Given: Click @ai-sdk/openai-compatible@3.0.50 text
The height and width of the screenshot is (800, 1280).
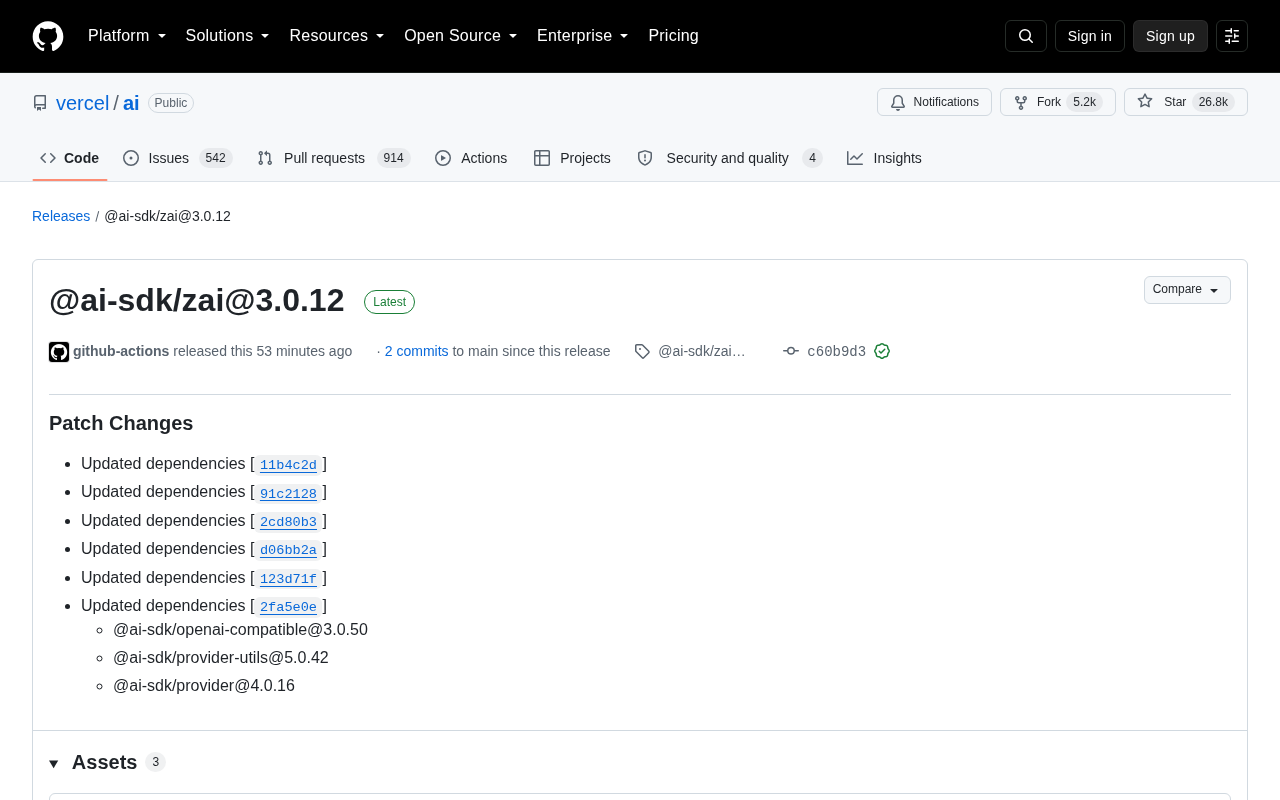Looking at the screenshot, I should click(x=240, y=630).
